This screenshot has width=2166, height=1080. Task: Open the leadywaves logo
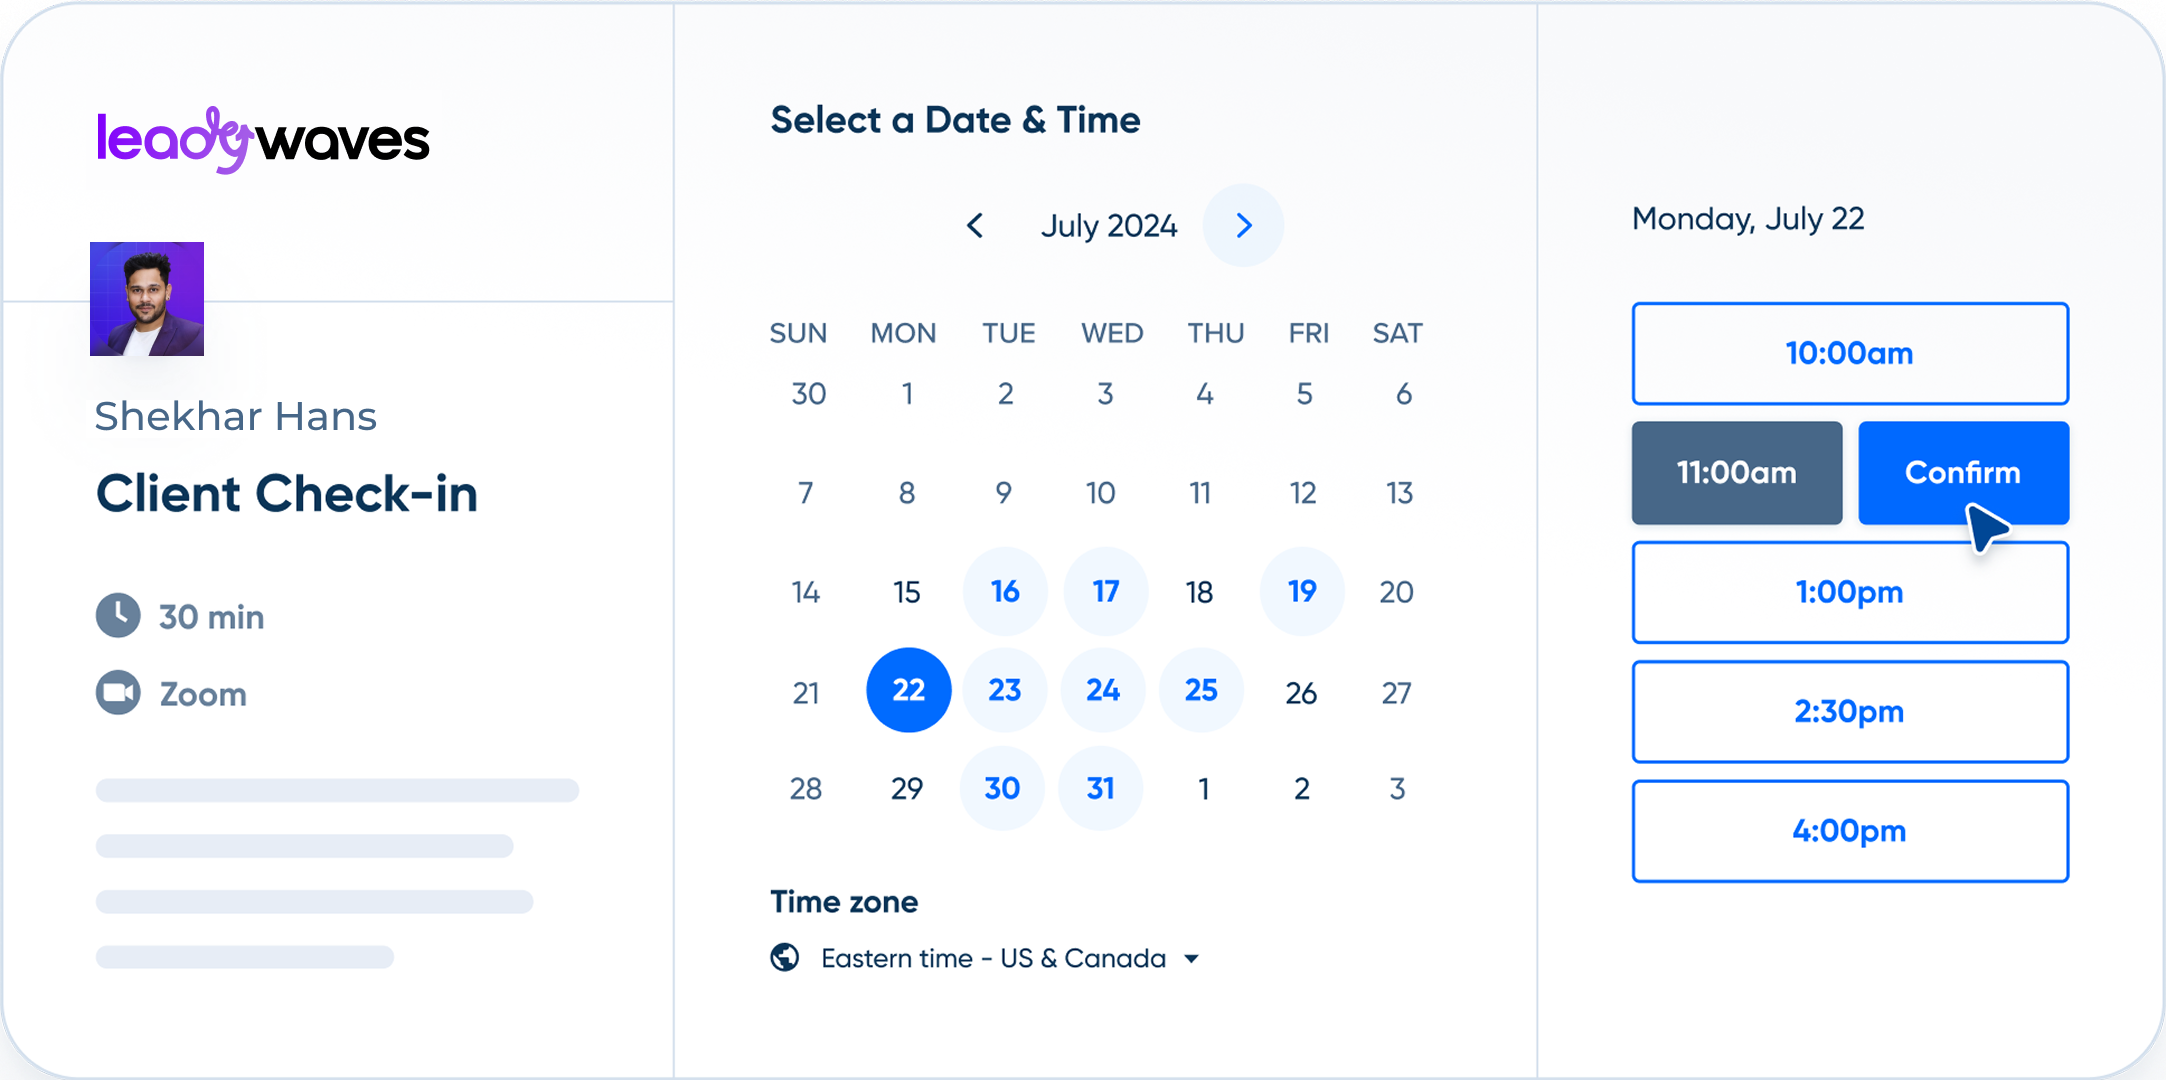point(263,140)
